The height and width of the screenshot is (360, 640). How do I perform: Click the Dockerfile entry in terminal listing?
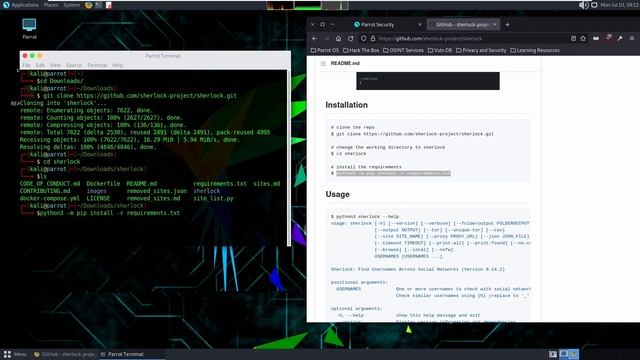tap(103, 184)
